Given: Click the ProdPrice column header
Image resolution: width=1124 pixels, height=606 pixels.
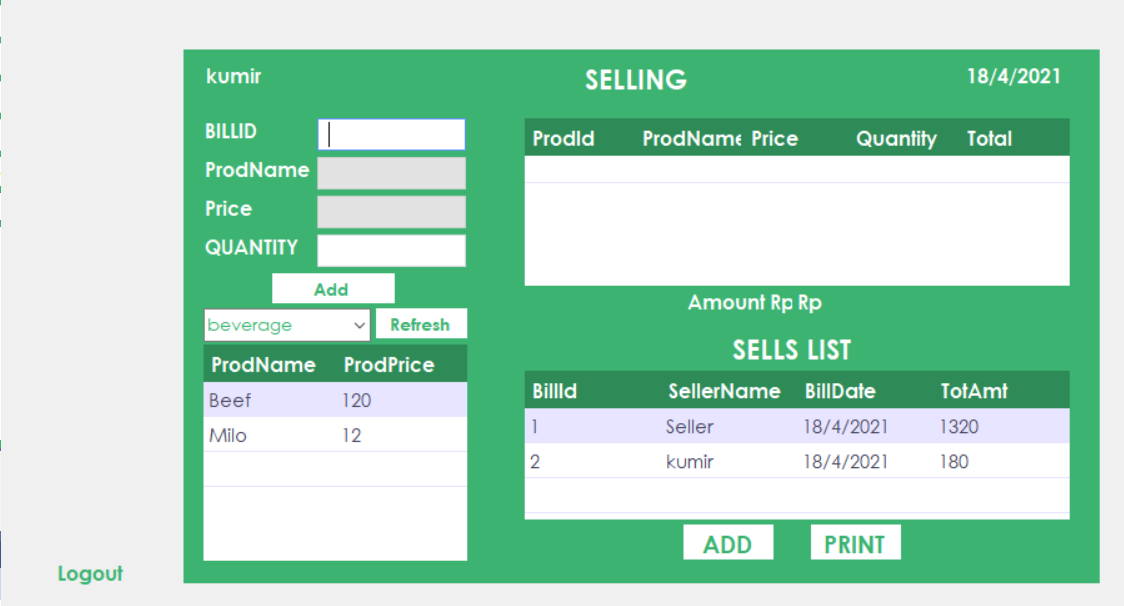Looking at the screenshot, I should (x=388, y=365).
